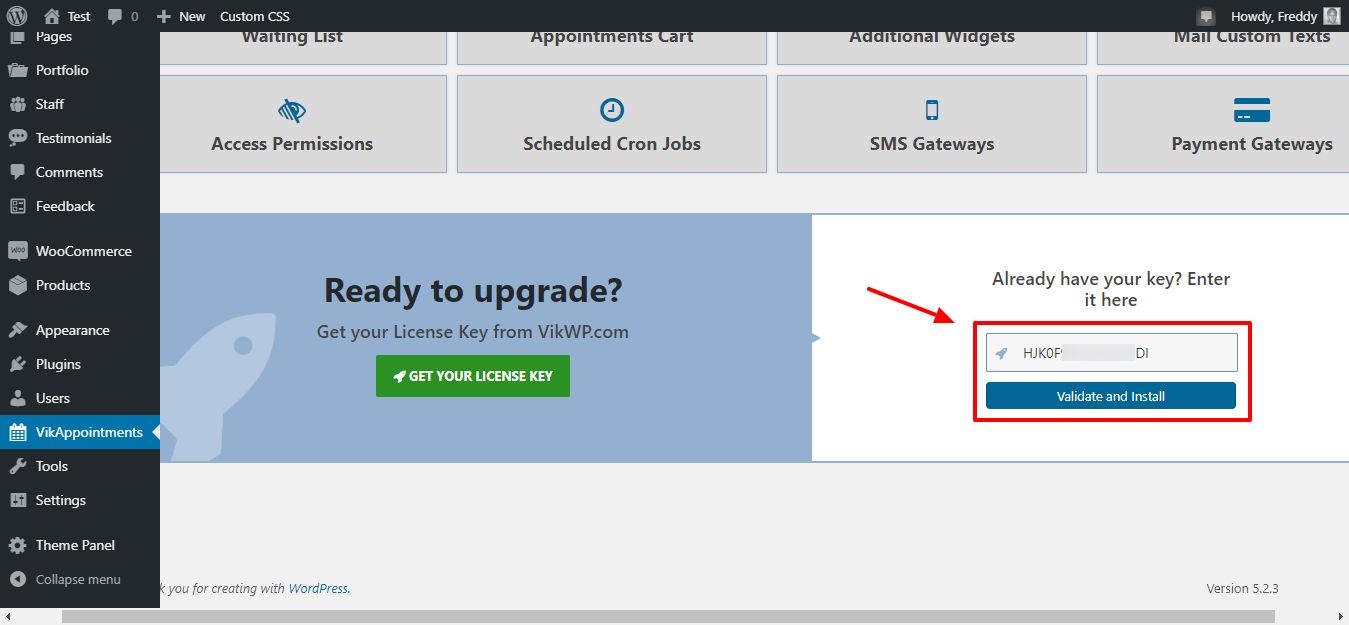Viewport: 1349px width, 625px height.
Task: Click the SMS Gateways phone icon
Action: click(x=932, y=110)
